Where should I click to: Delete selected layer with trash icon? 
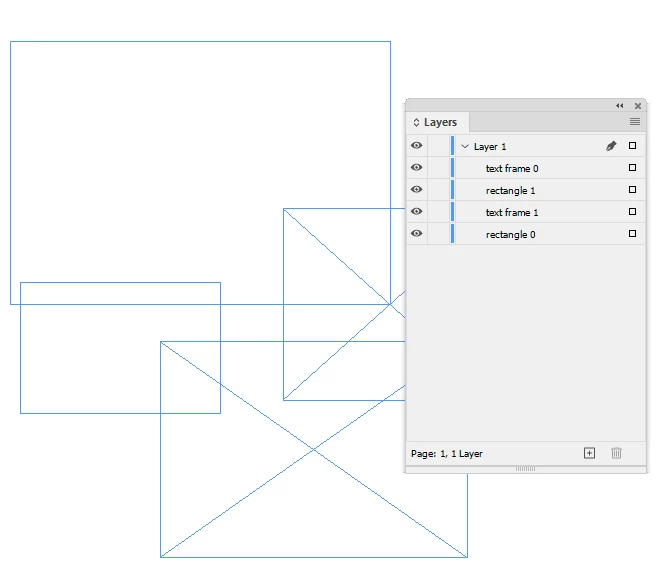click(x=616, y=453)
